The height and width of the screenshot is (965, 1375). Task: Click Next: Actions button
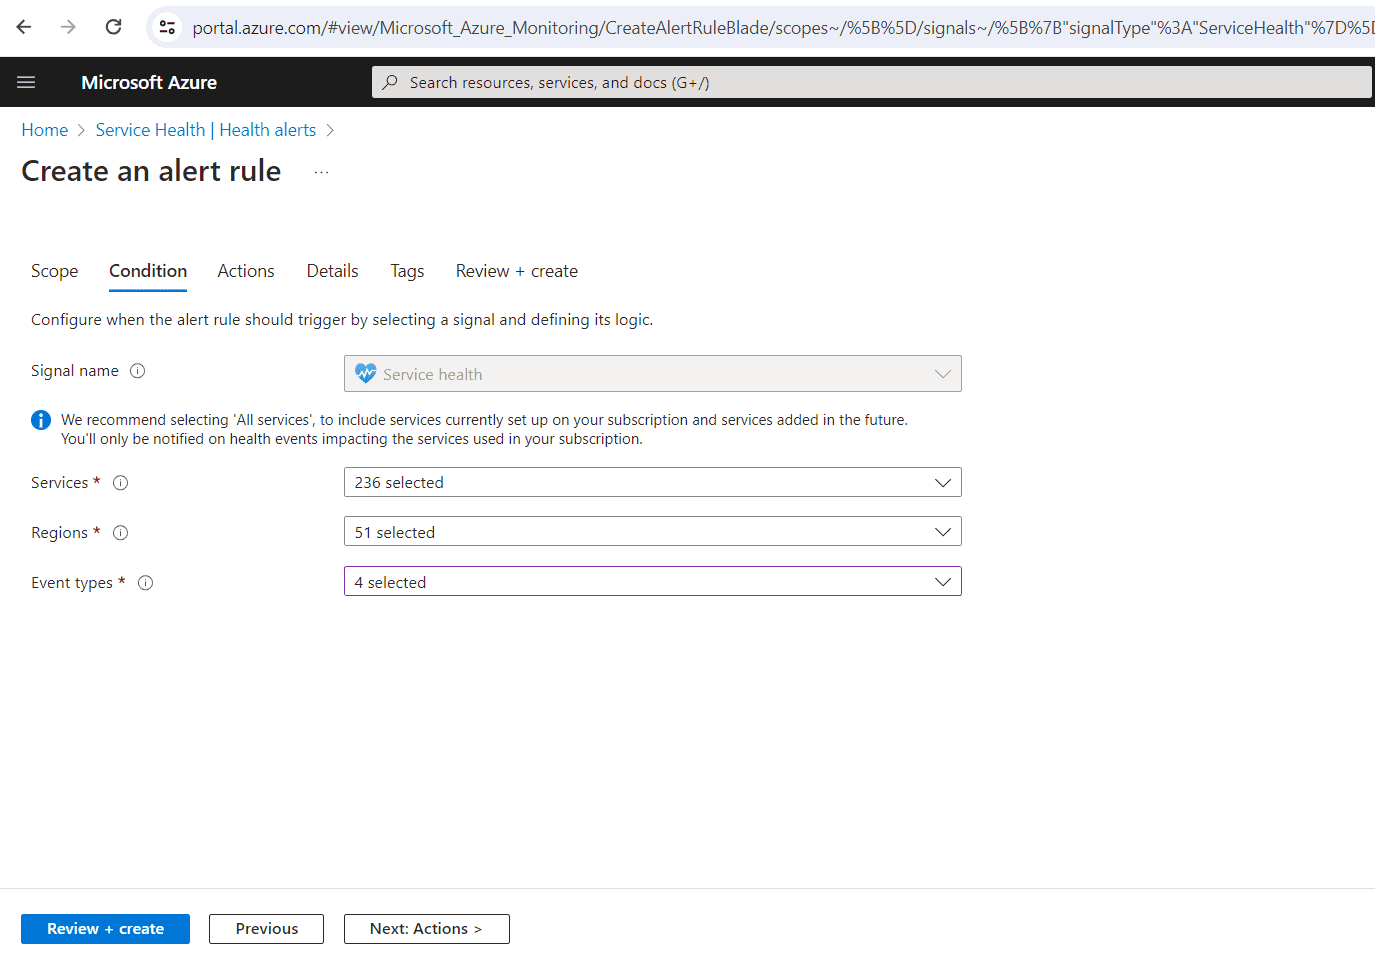pos(427,929)
